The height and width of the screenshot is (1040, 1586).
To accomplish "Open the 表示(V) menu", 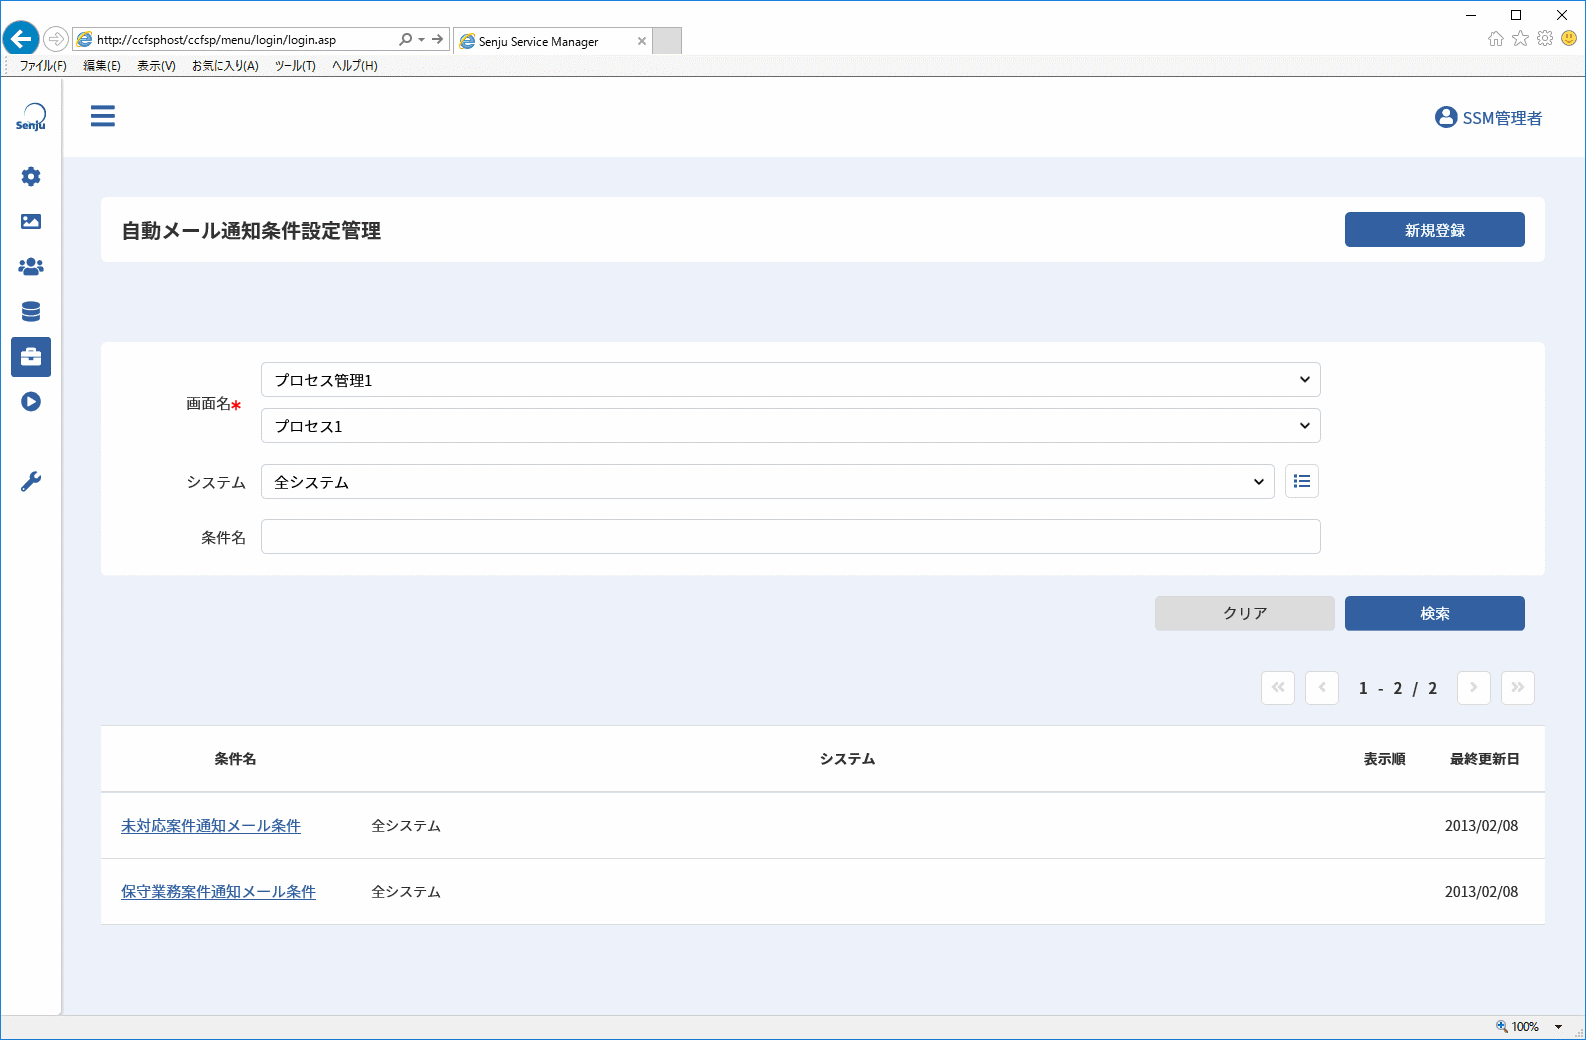I will point(156,66).
